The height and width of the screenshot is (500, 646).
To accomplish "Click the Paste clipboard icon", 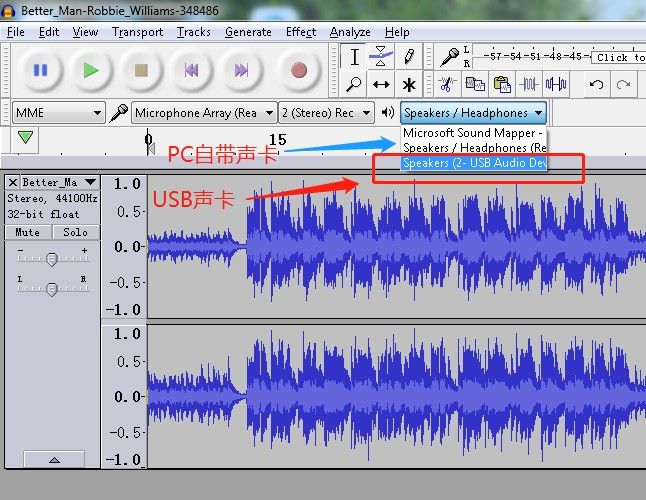I will [x=502, y=84].
